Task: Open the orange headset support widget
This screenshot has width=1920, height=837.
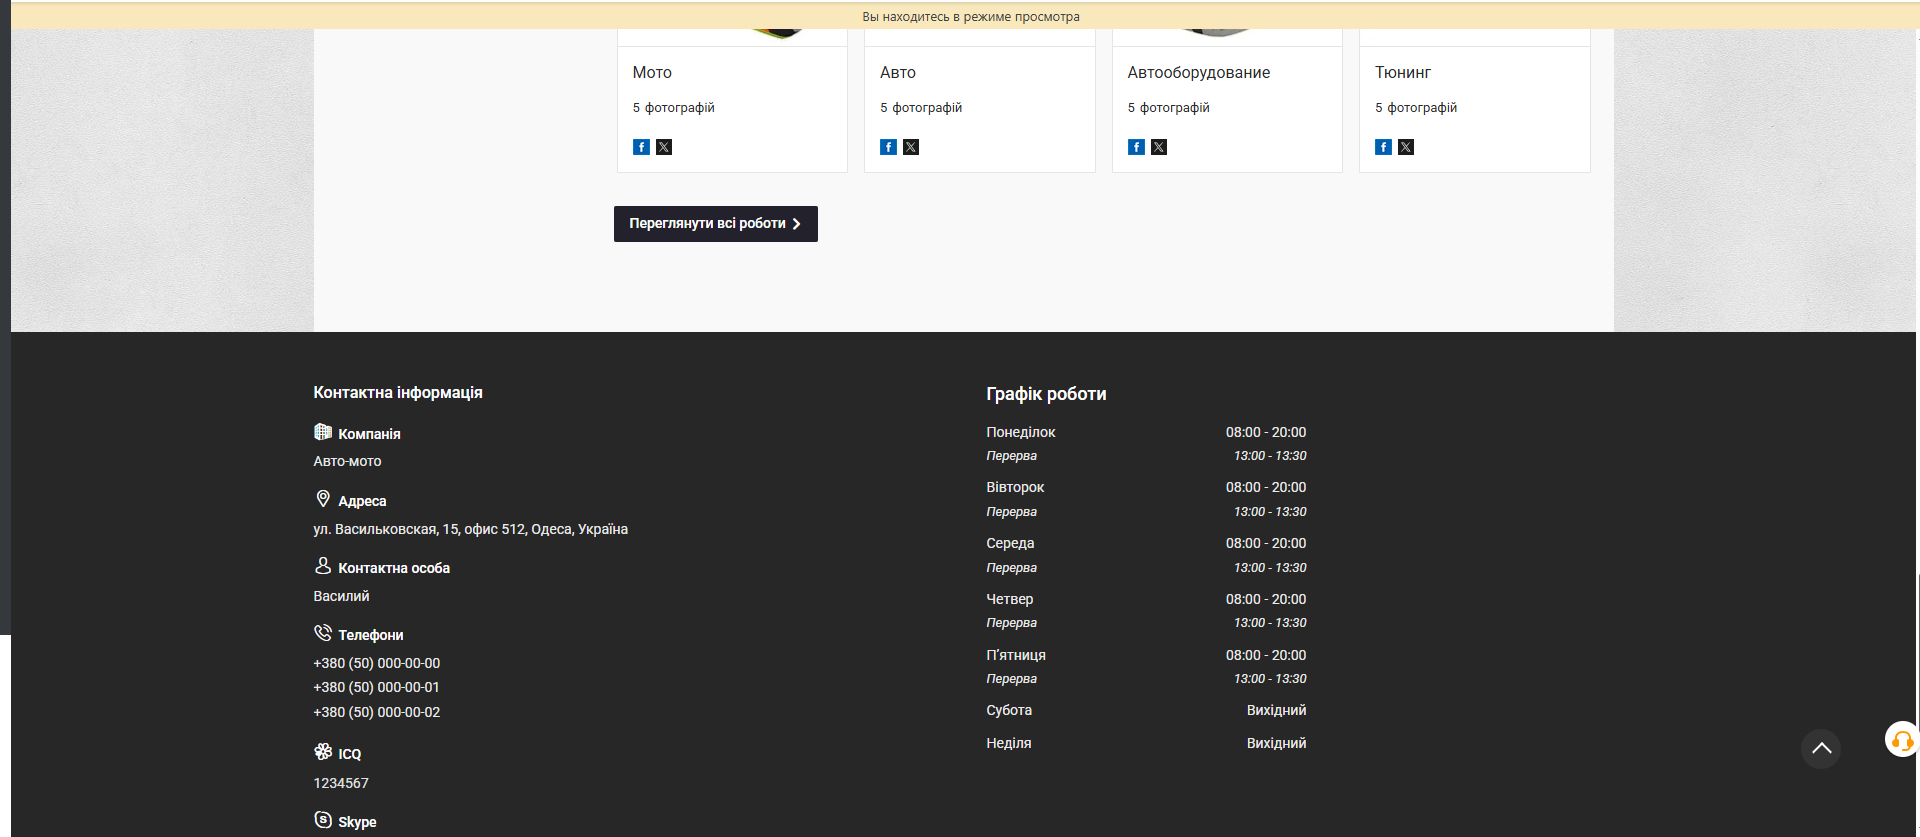Action: click(1901, 740)
